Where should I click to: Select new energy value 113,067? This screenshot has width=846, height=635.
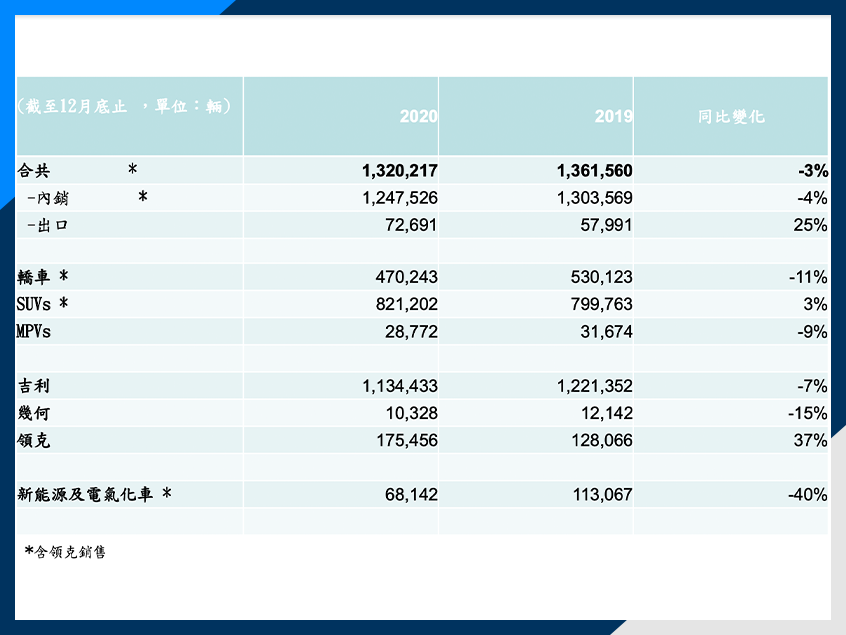[602, 495]
